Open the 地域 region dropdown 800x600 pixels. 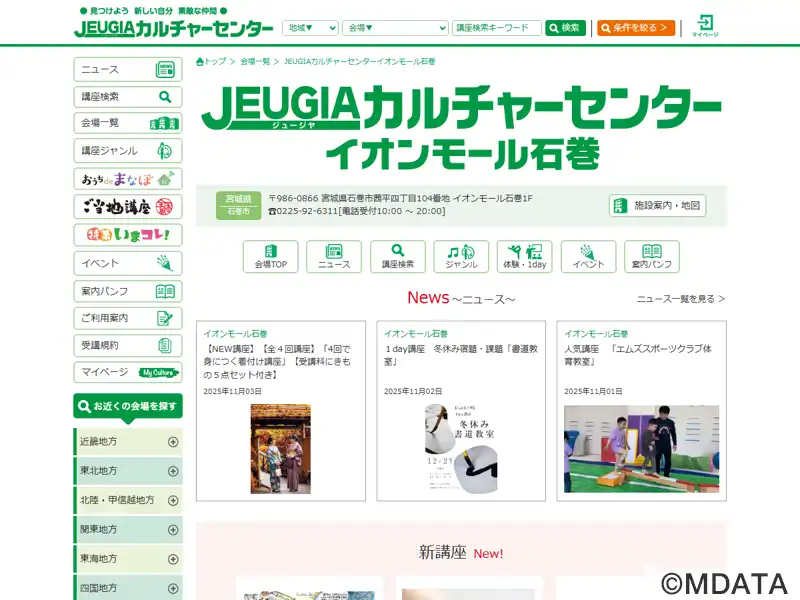[x=310, y=28]
